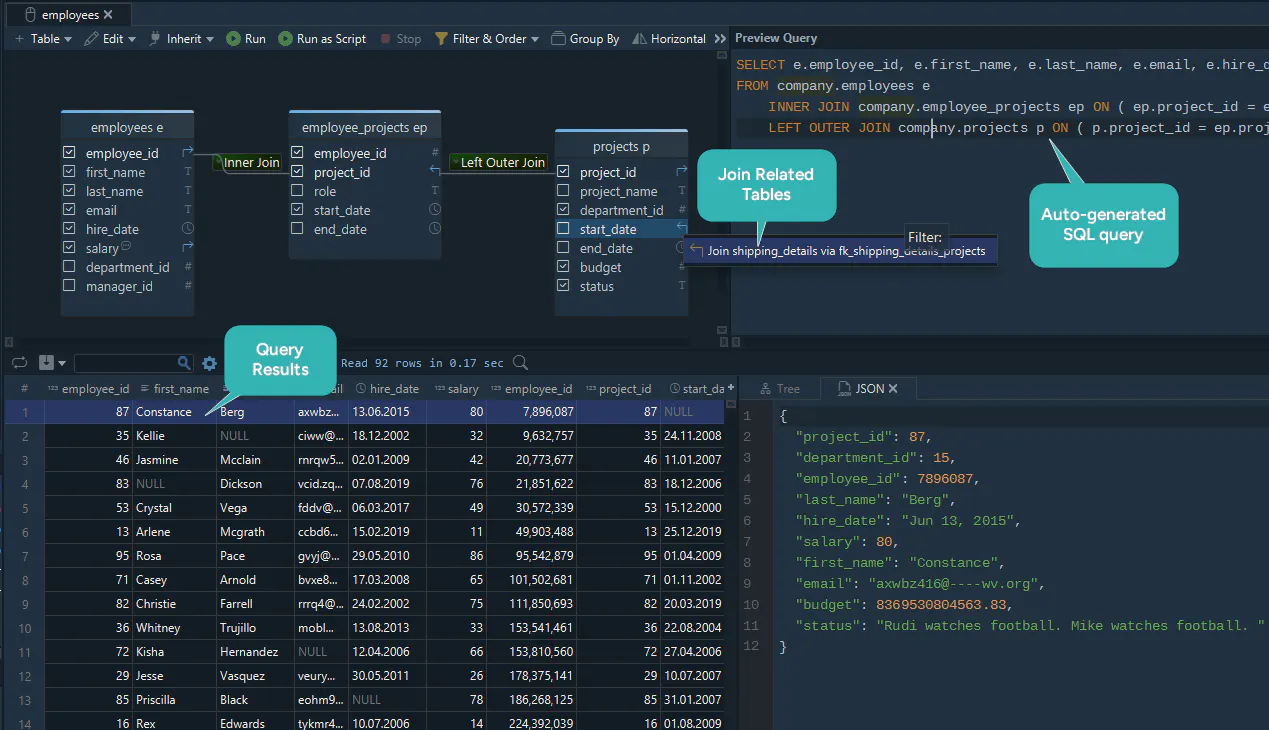Switch layout using the Horizontal button

click(x=669, y=39)
